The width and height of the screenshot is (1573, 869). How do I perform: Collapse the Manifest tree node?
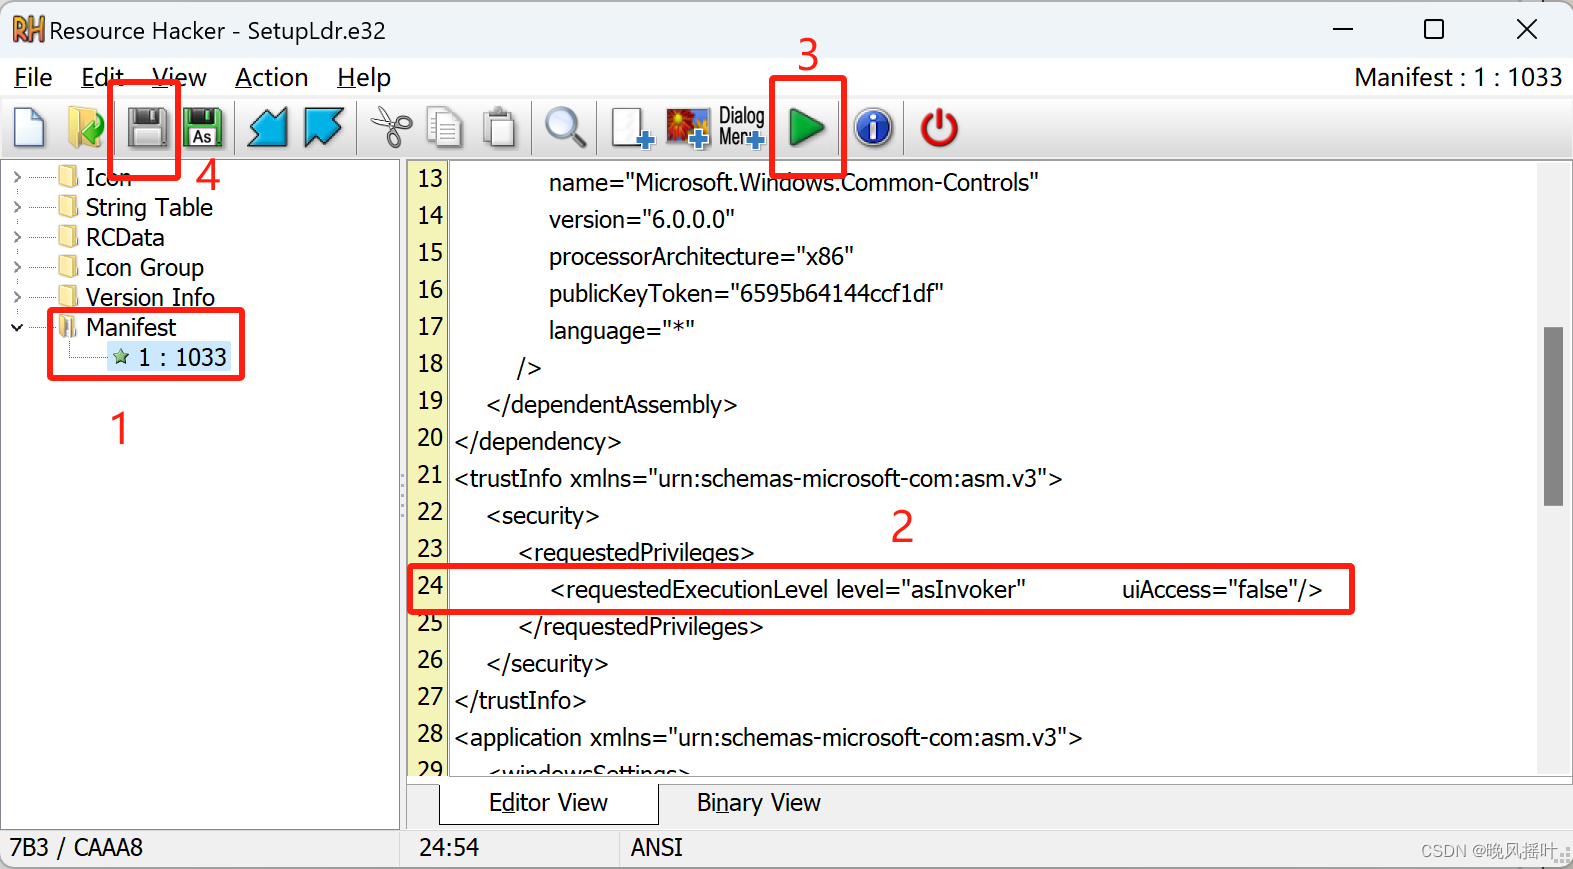pyautogui.click(x=17, y=327)
